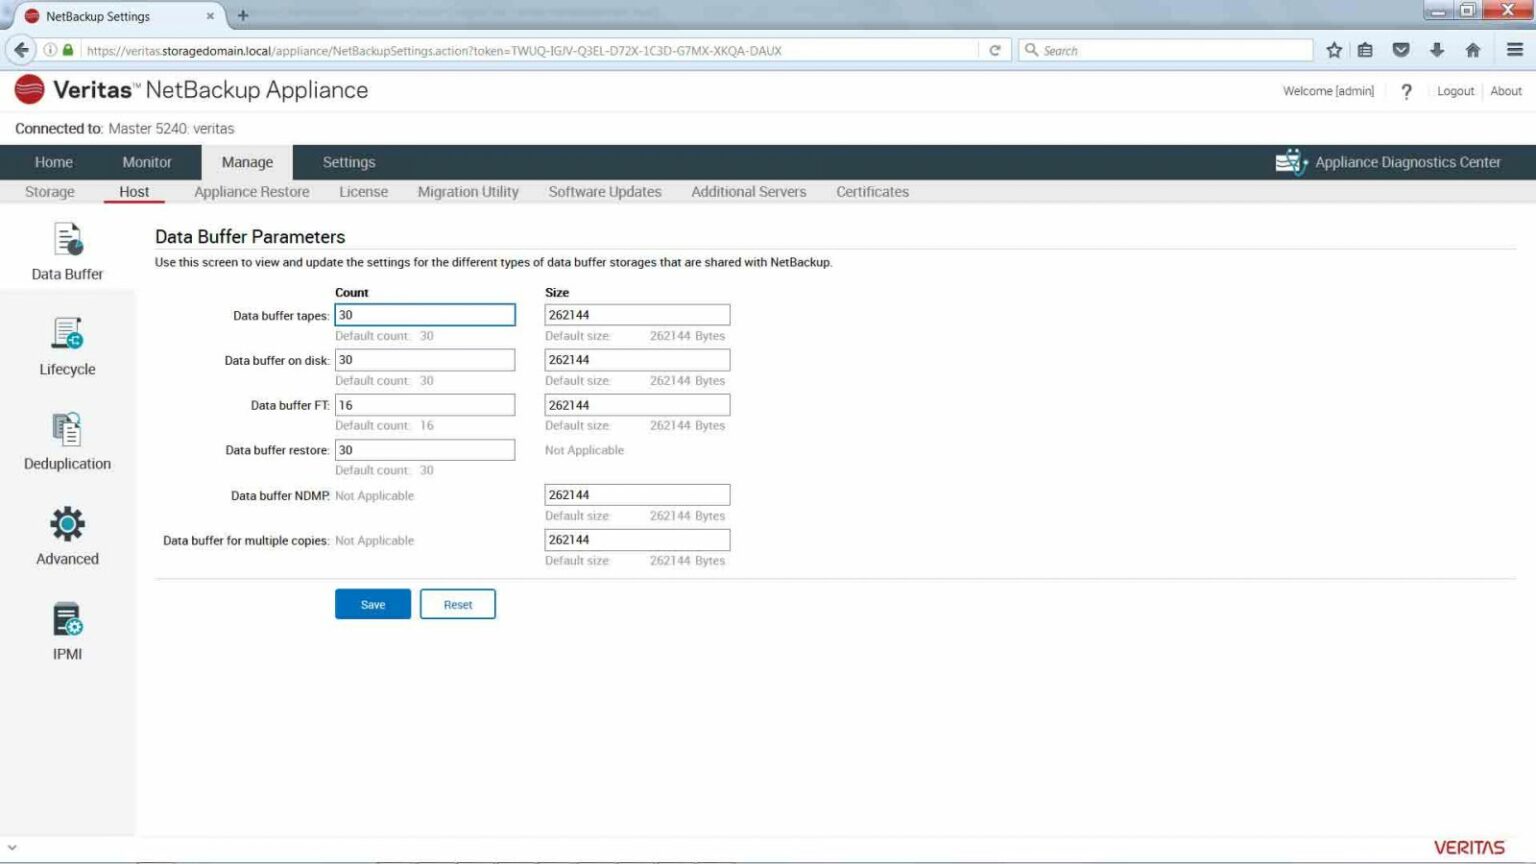The image size is (1536, 864).
Task: Focus the Data buffer on disk count field
Action: click(x=425, y=360)
